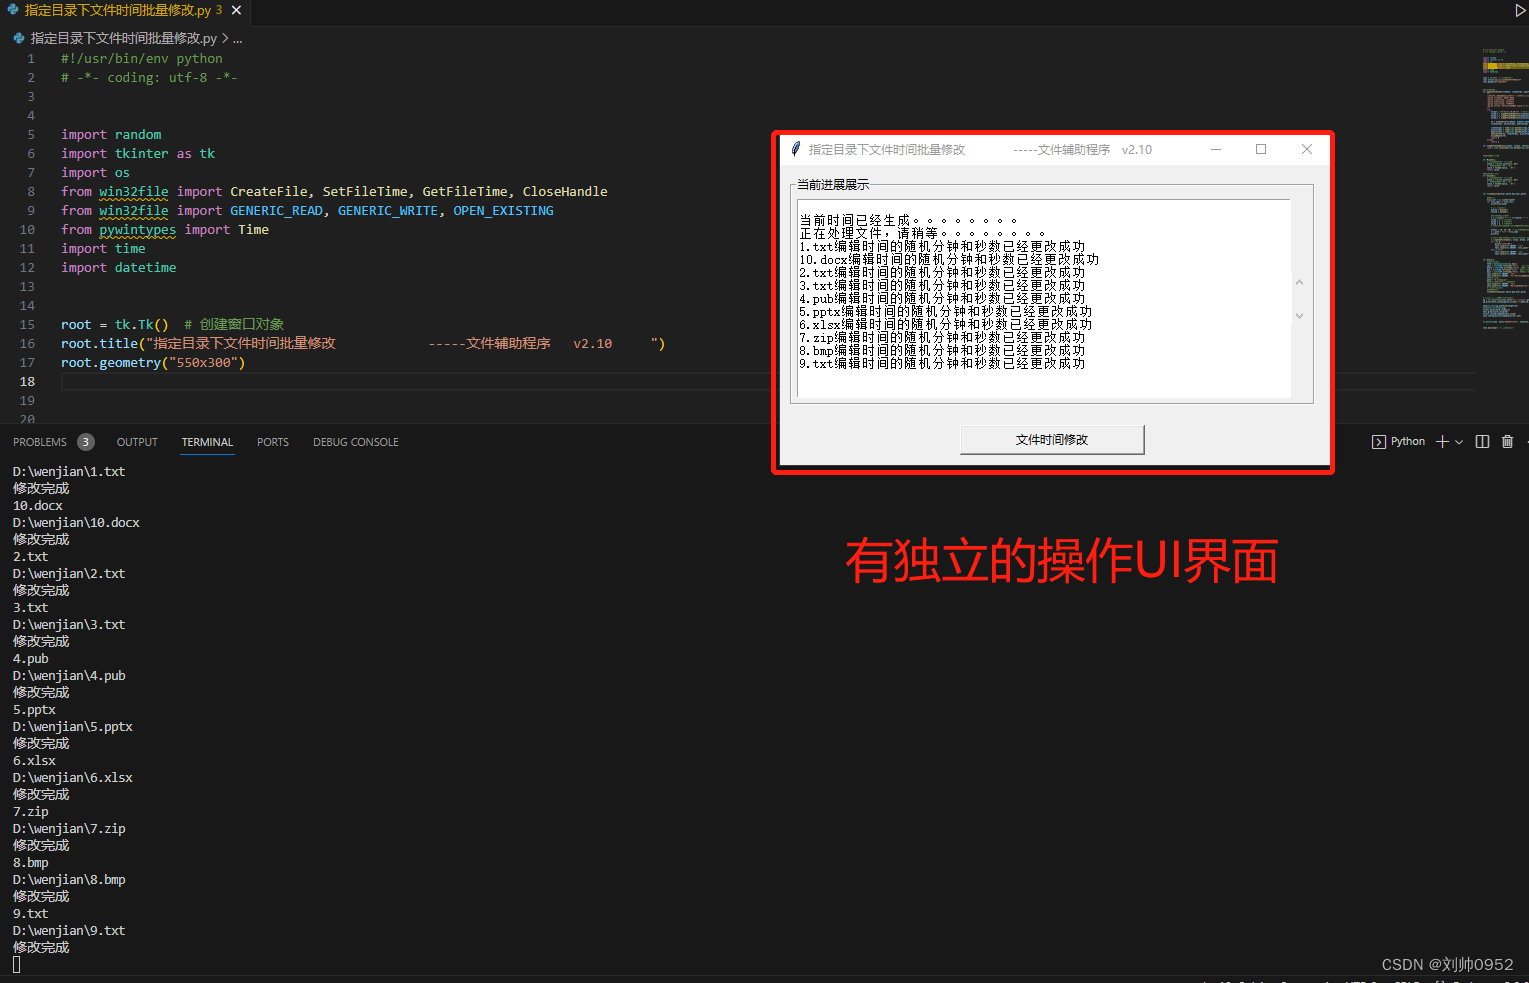This screenshot has width=1529, height=983.
Task: Click the 当前进展展示 frame label
Action: pos(833,185)
